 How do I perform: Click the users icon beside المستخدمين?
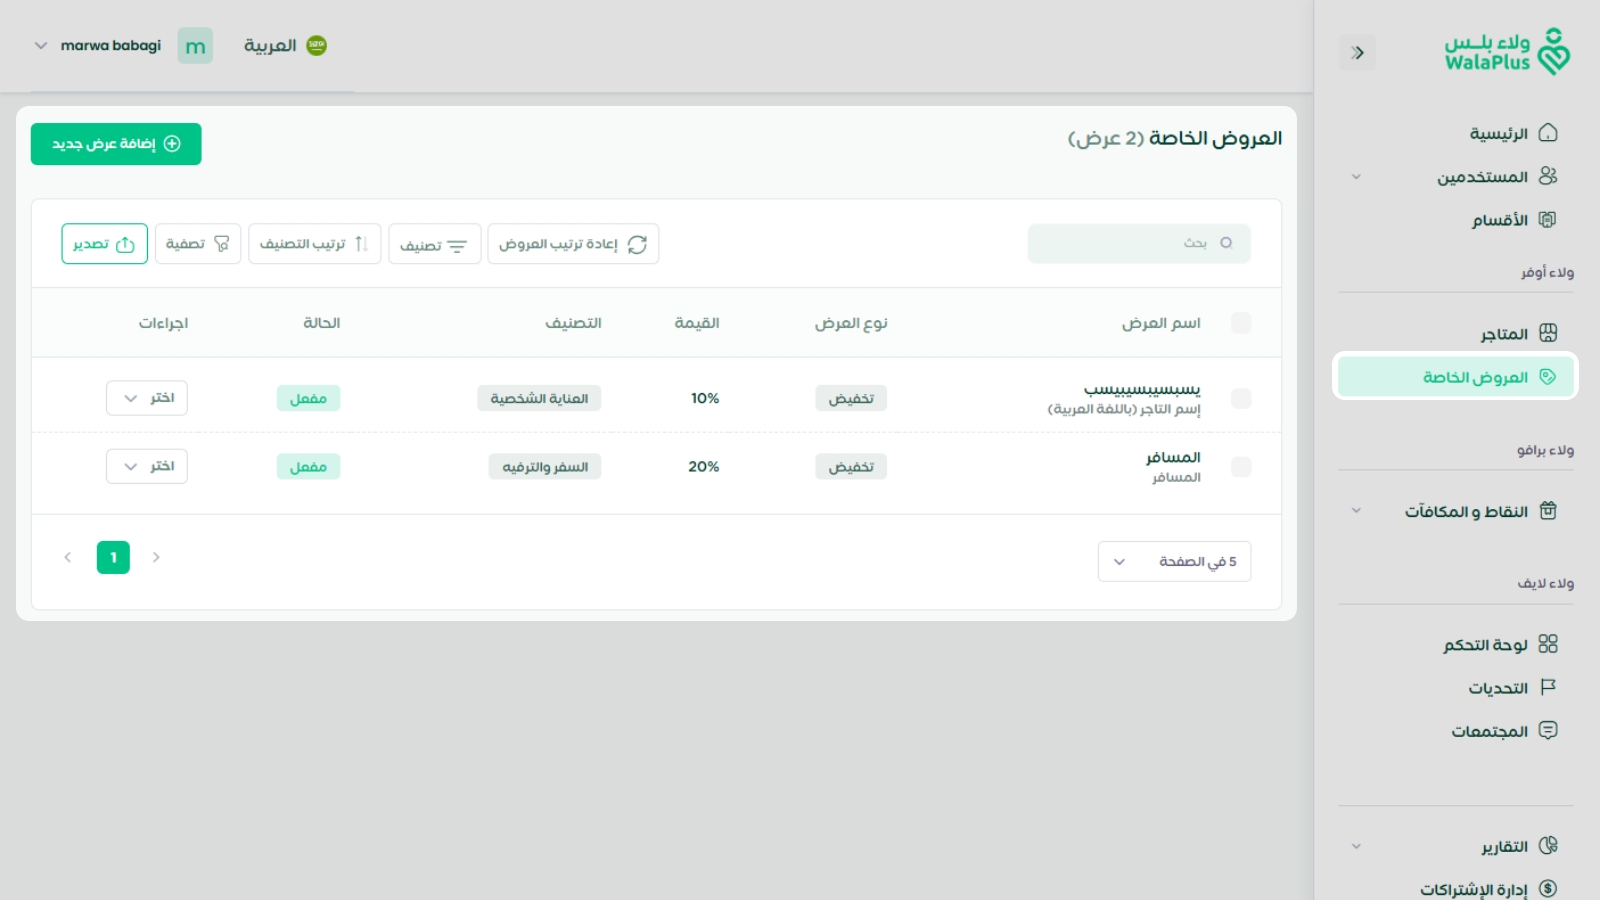tap(1548, 176)
